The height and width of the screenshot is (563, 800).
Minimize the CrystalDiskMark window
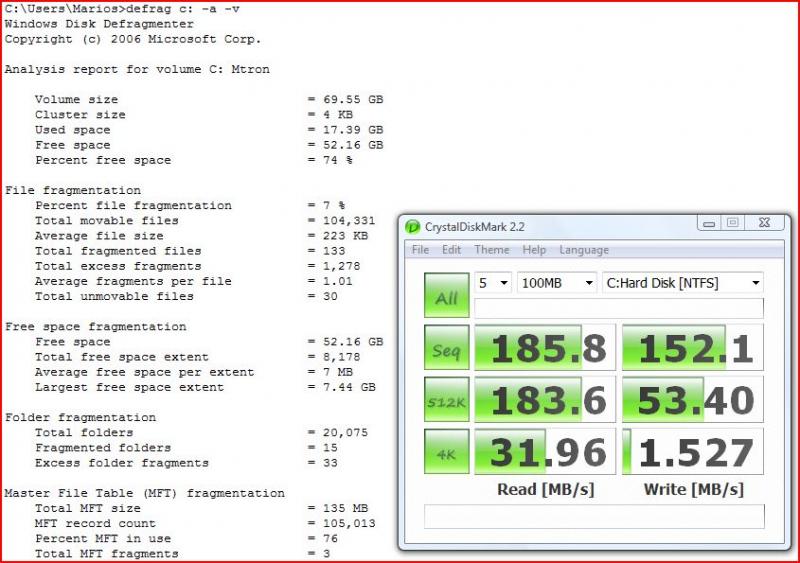coord(709,223)
